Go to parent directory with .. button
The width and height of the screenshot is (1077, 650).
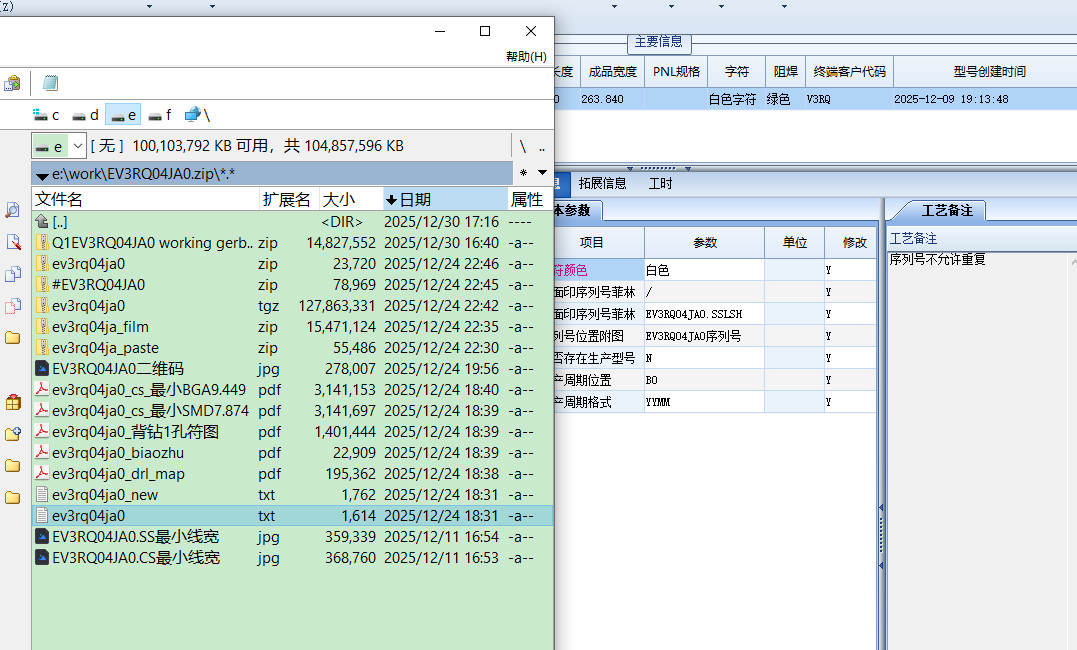(x=542, y=146)
